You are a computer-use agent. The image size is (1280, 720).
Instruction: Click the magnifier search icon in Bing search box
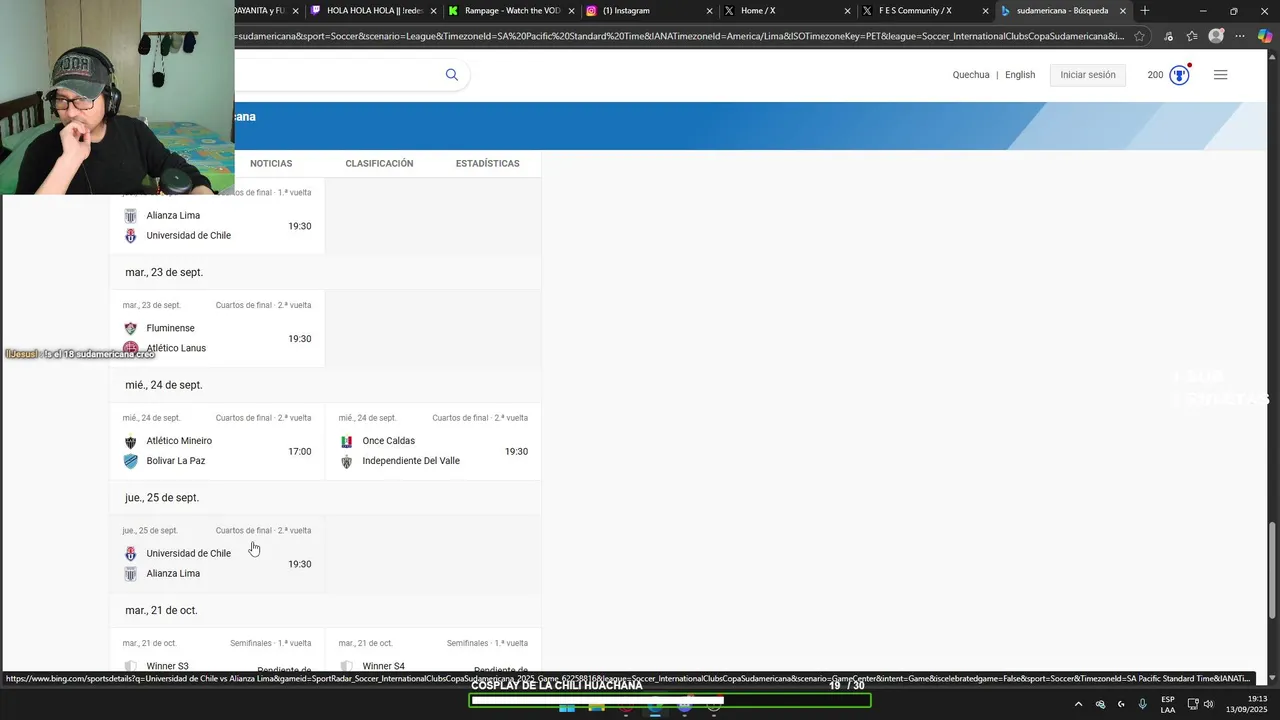click(452, 75)
